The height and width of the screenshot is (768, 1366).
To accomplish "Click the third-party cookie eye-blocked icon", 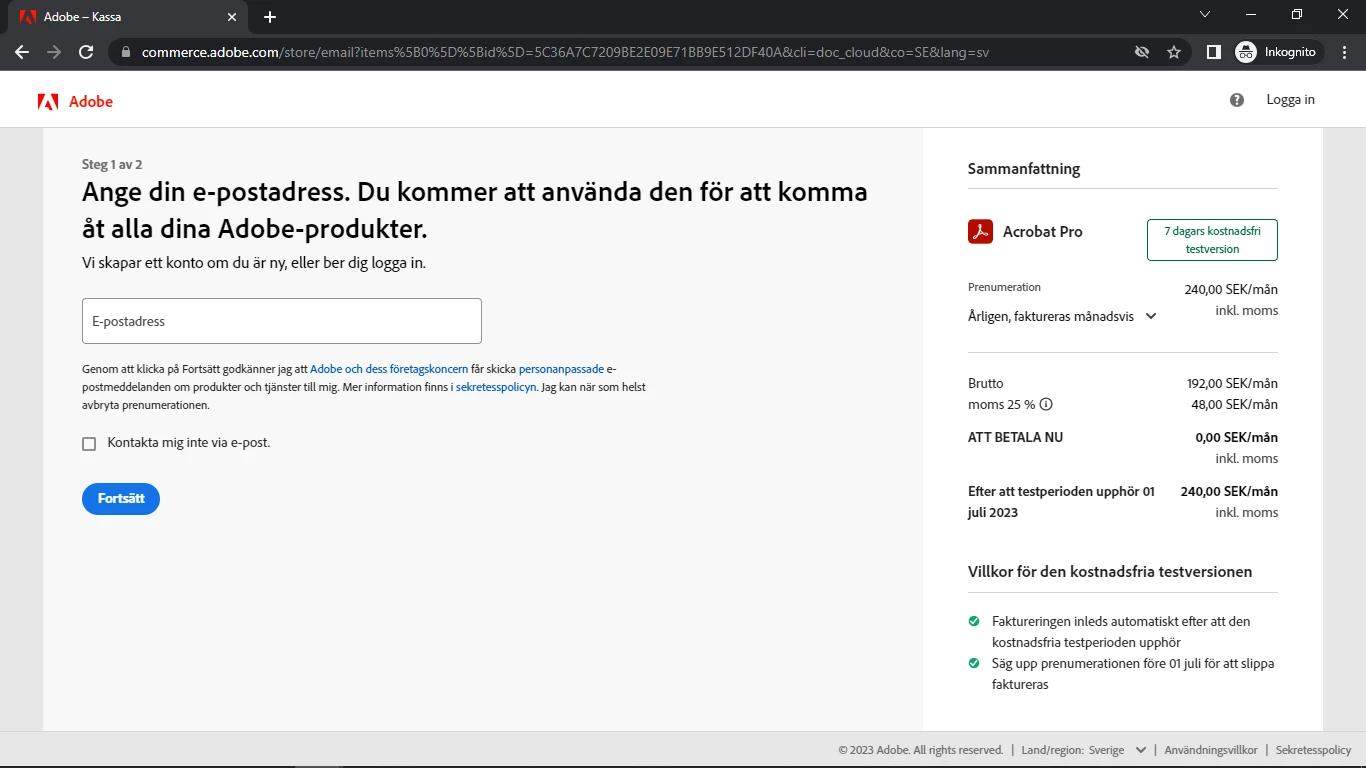I will [x=1141, y=52].
